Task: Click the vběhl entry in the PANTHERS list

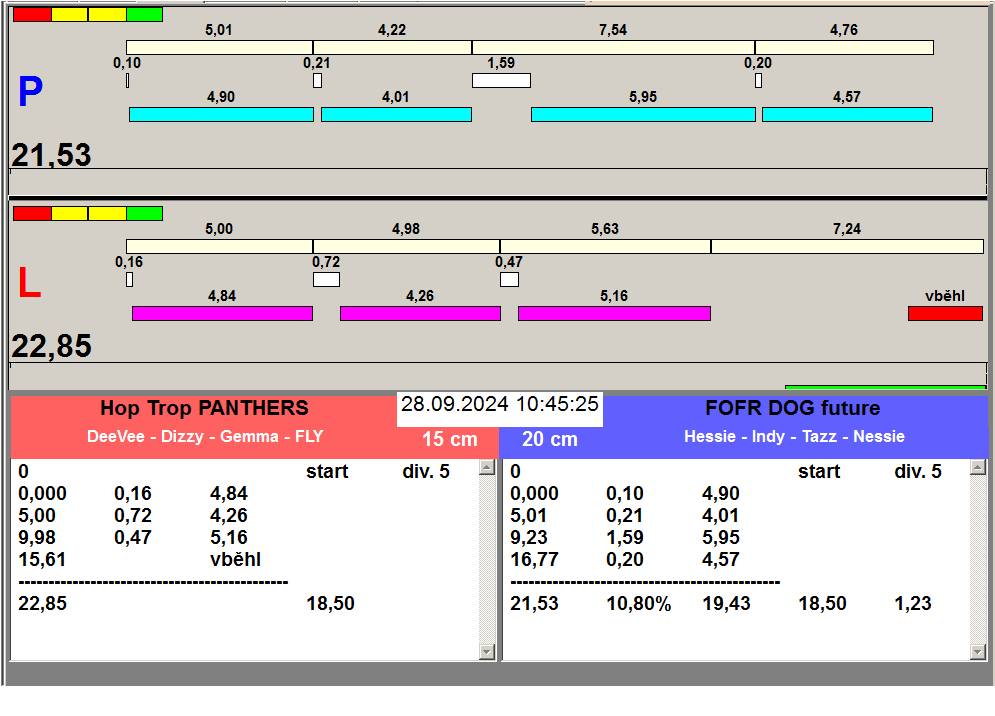Action: pyautogui.click(x=235, y=559)
